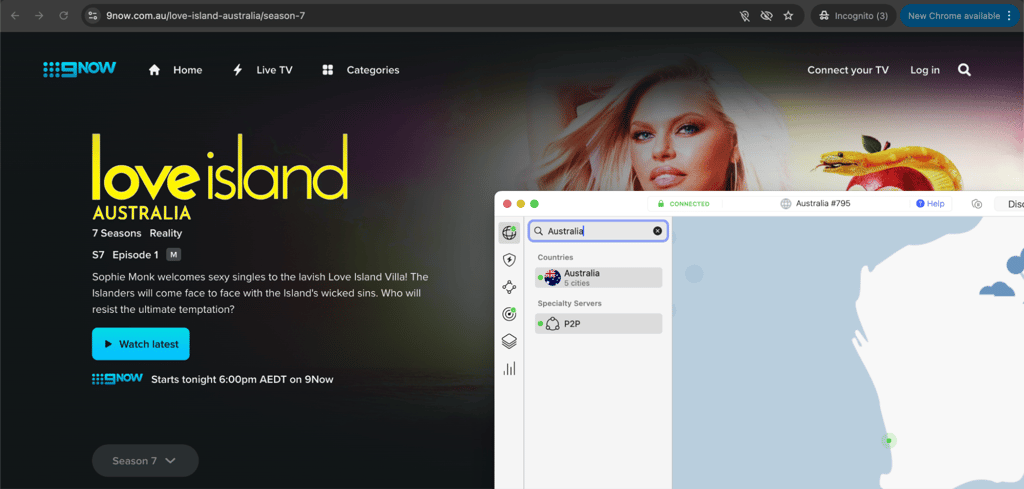
Task: Open the Dark Web Monitor target icon
Action: [509, 314]
